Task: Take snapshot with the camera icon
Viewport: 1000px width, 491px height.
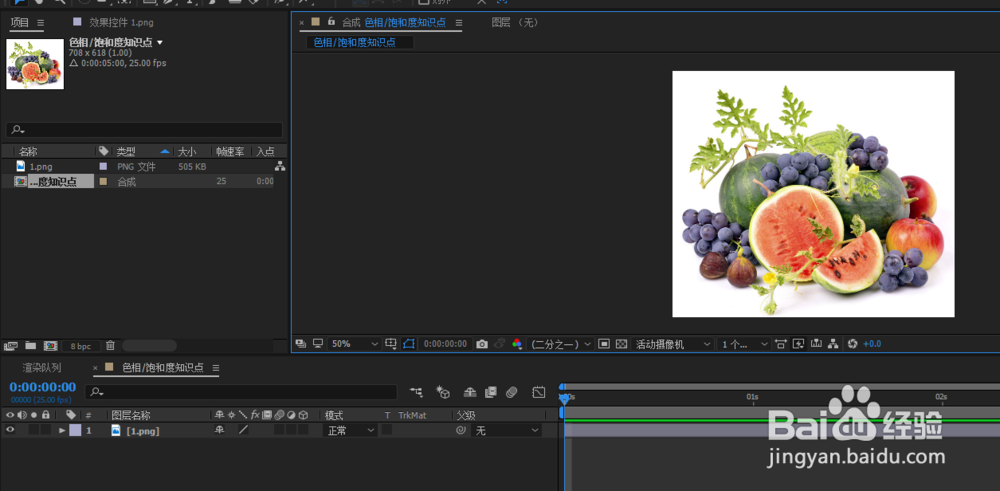Action: 482,344
